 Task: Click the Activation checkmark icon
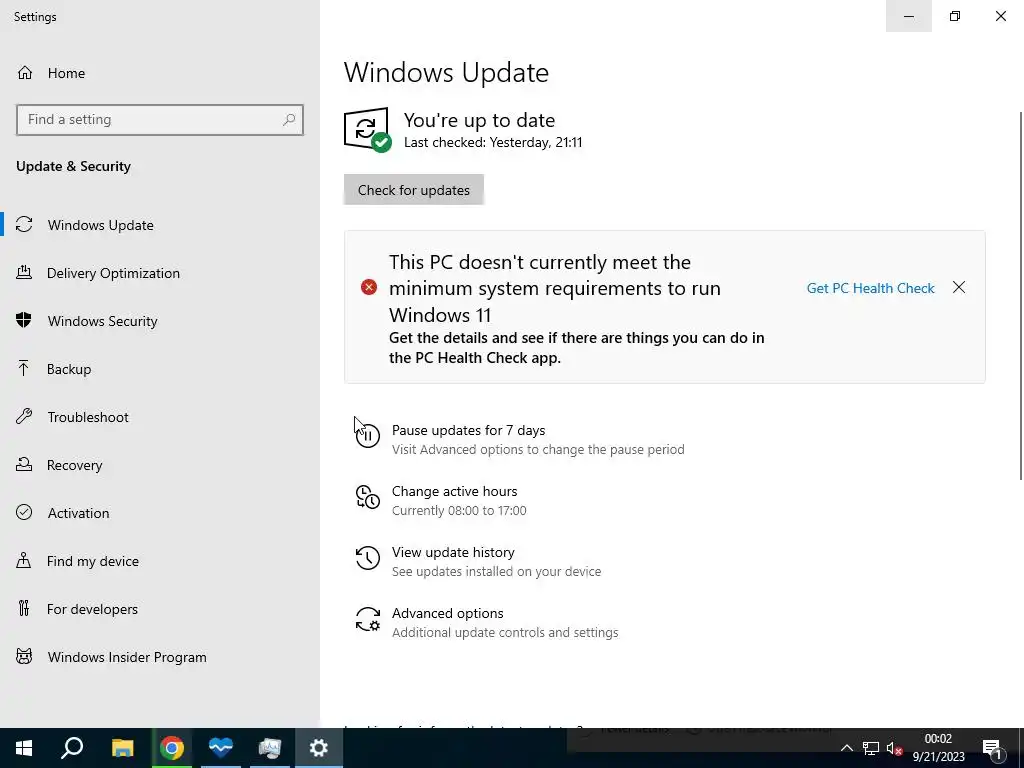point(24,513)
